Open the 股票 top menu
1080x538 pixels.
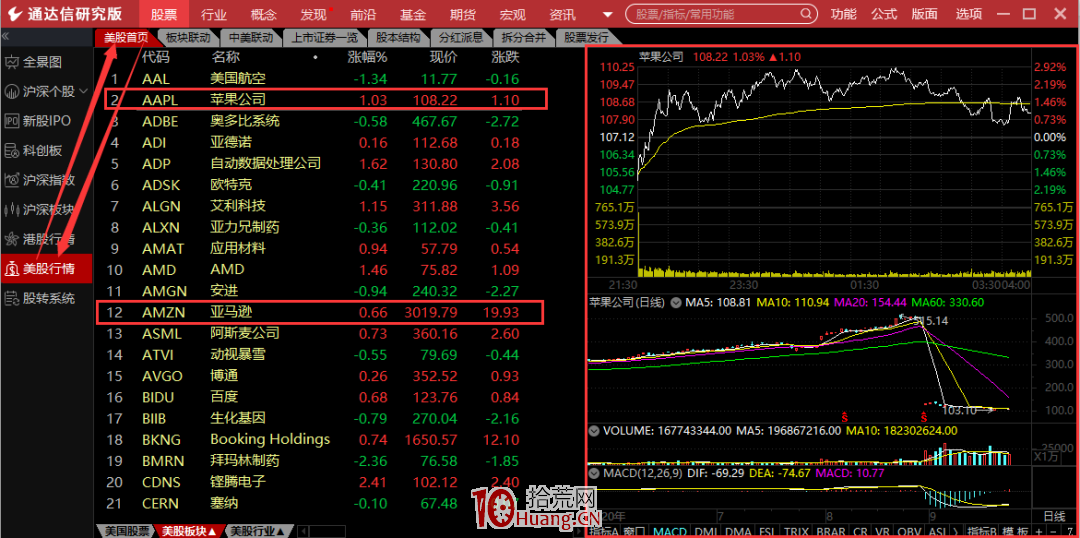(x=163, y=14)
